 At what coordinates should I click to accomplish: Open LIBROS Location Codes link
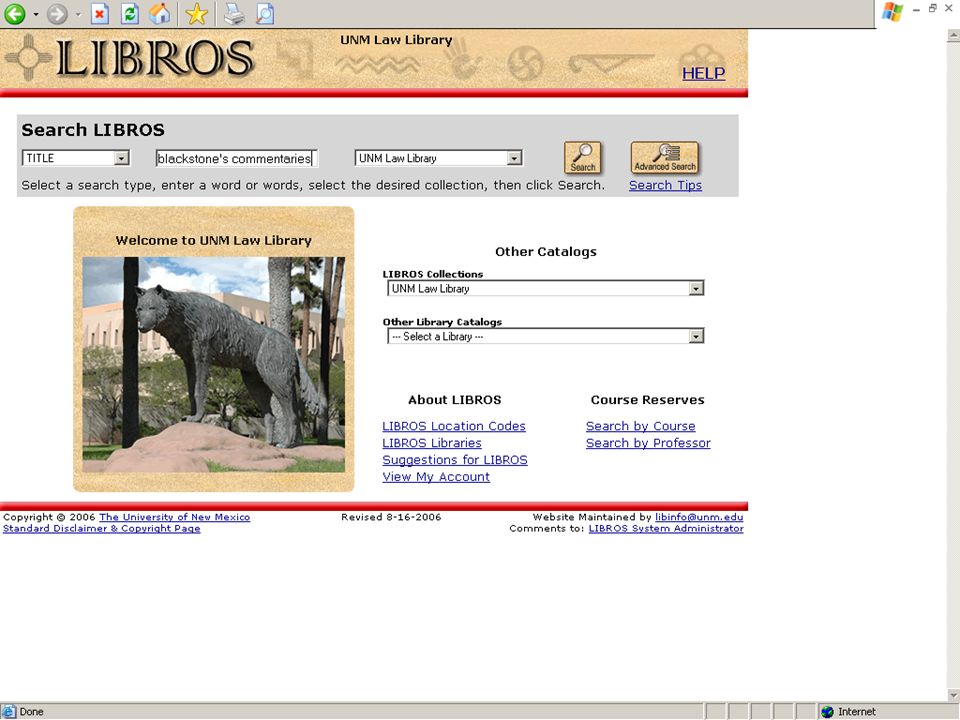click(x=454, y=426)
